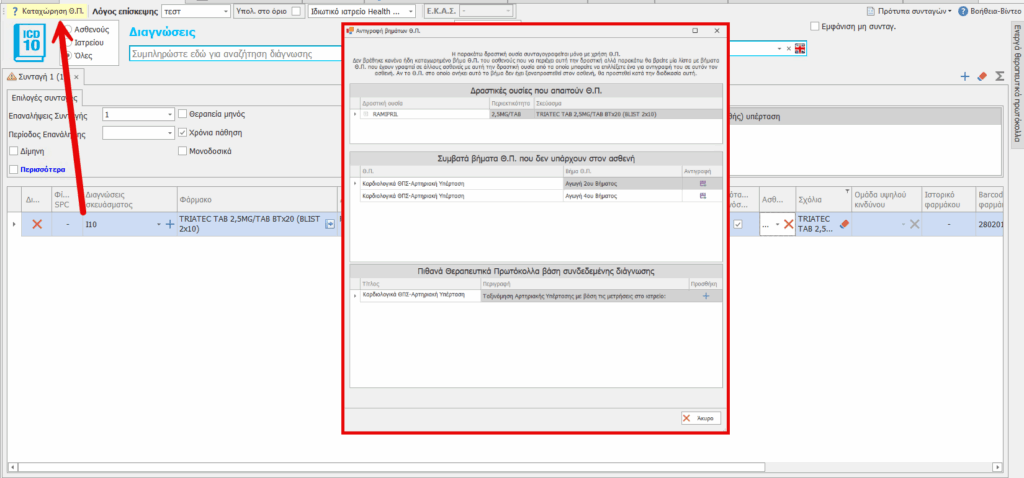This screenshot has width=1024, height=478.
Task: Switch to the 'Συνταγή 1' tab
Action: pos(38,77)
